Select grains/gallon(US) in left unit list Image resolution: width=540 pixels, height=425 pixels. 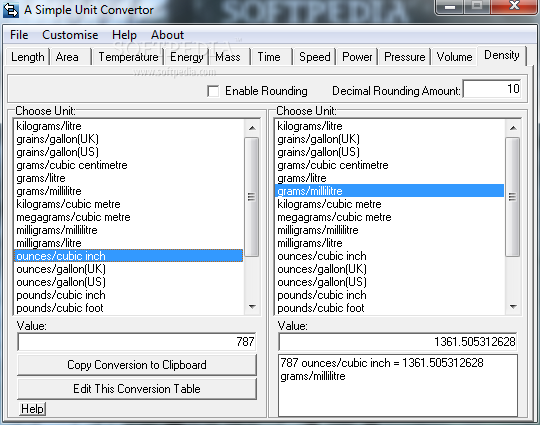[128, 152]
